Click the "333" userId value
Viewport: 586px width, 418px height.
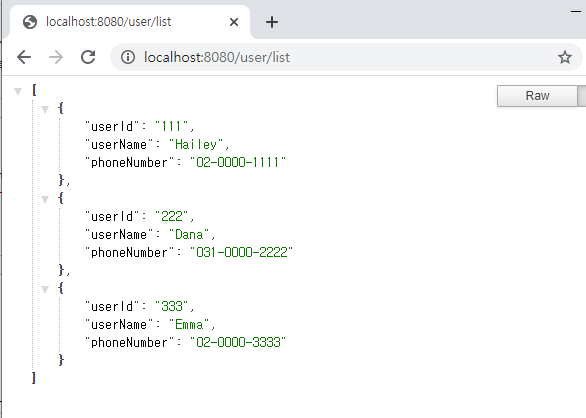171,306
